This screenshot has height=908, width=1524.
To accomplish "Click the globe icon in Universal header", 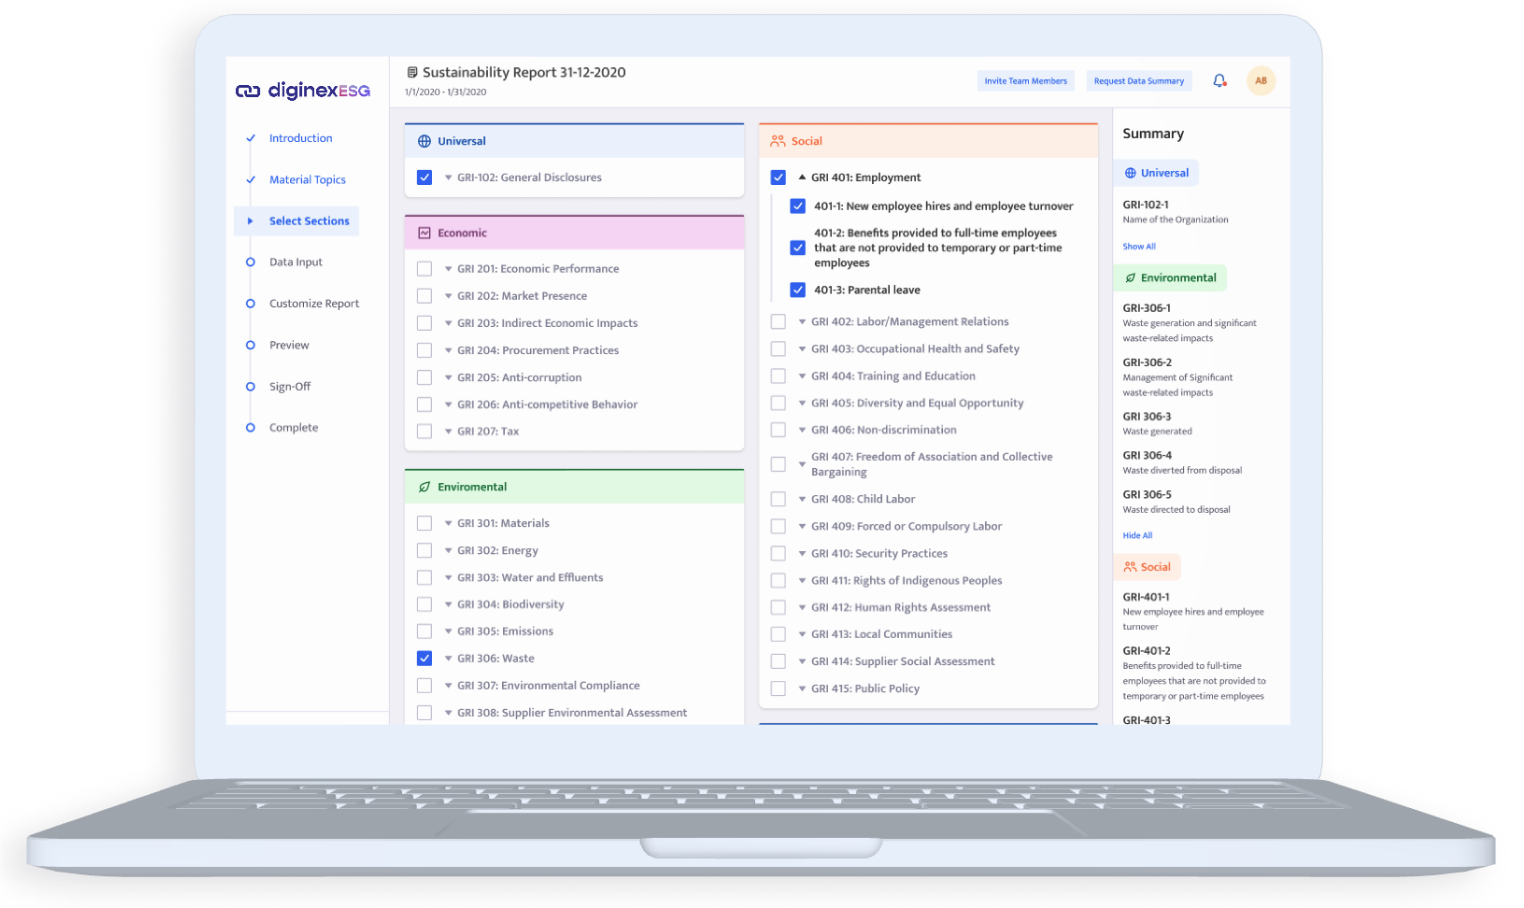I will click(x=424, y=142).
